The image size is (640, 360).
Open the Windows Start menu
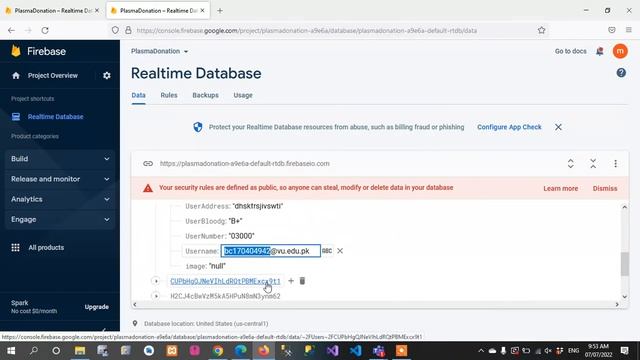click(x=11, y=351)
